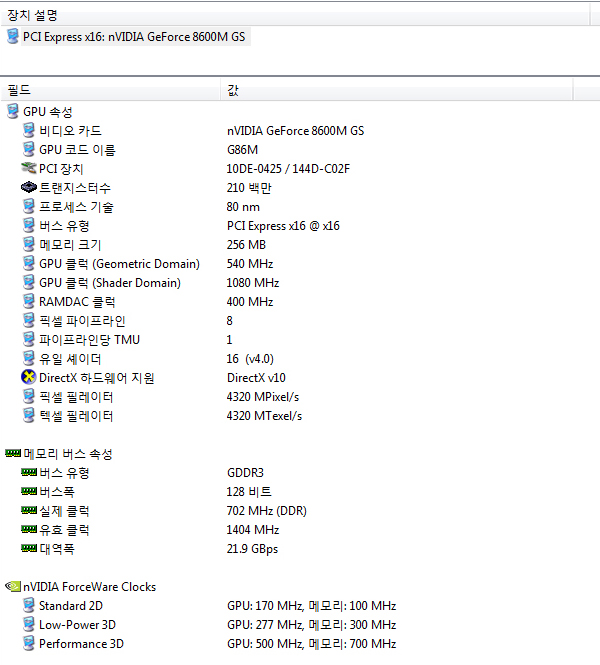Click the 실제 클럭 RAM icon

[29, 510]
